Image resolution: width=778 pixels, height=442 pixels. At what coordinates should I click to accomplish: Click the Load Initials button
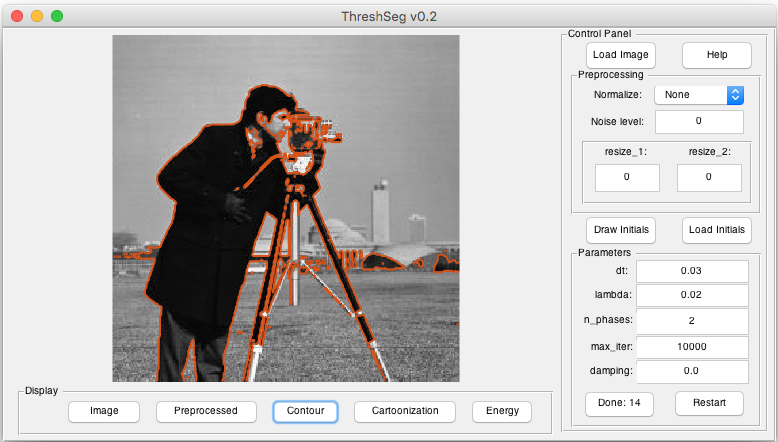(716, 230)
